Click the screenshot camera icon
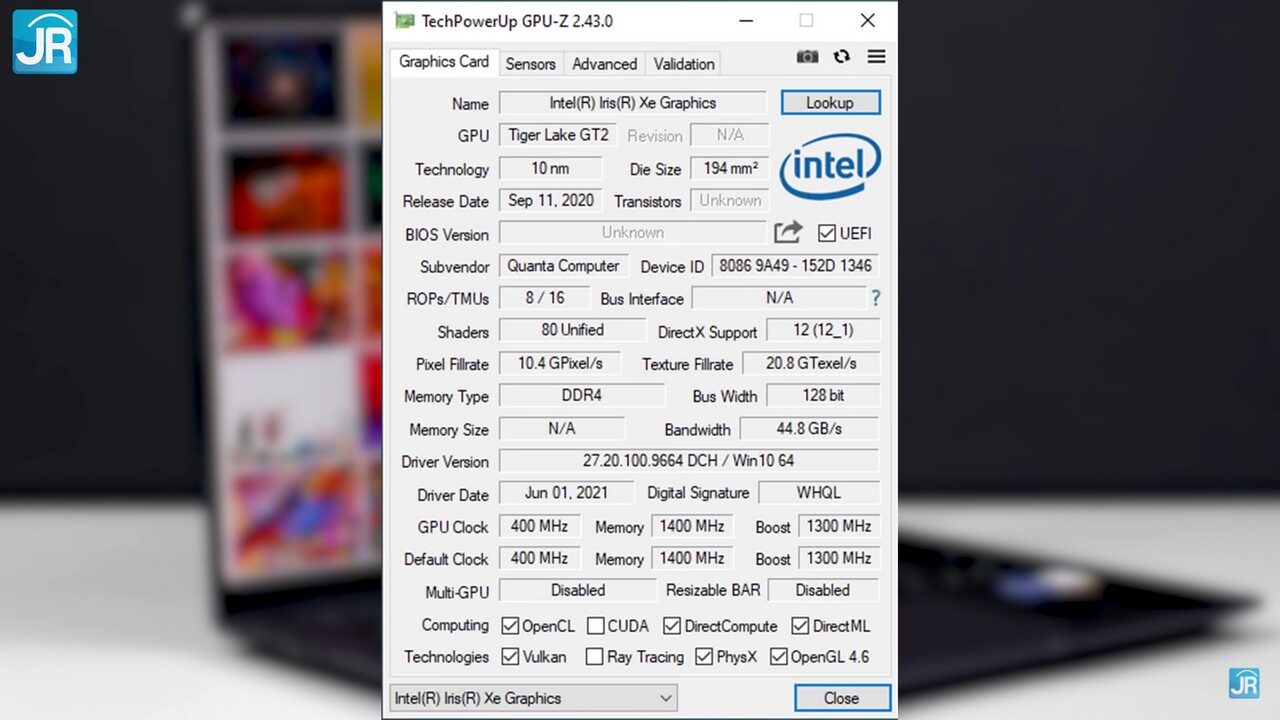 point(807,57)
